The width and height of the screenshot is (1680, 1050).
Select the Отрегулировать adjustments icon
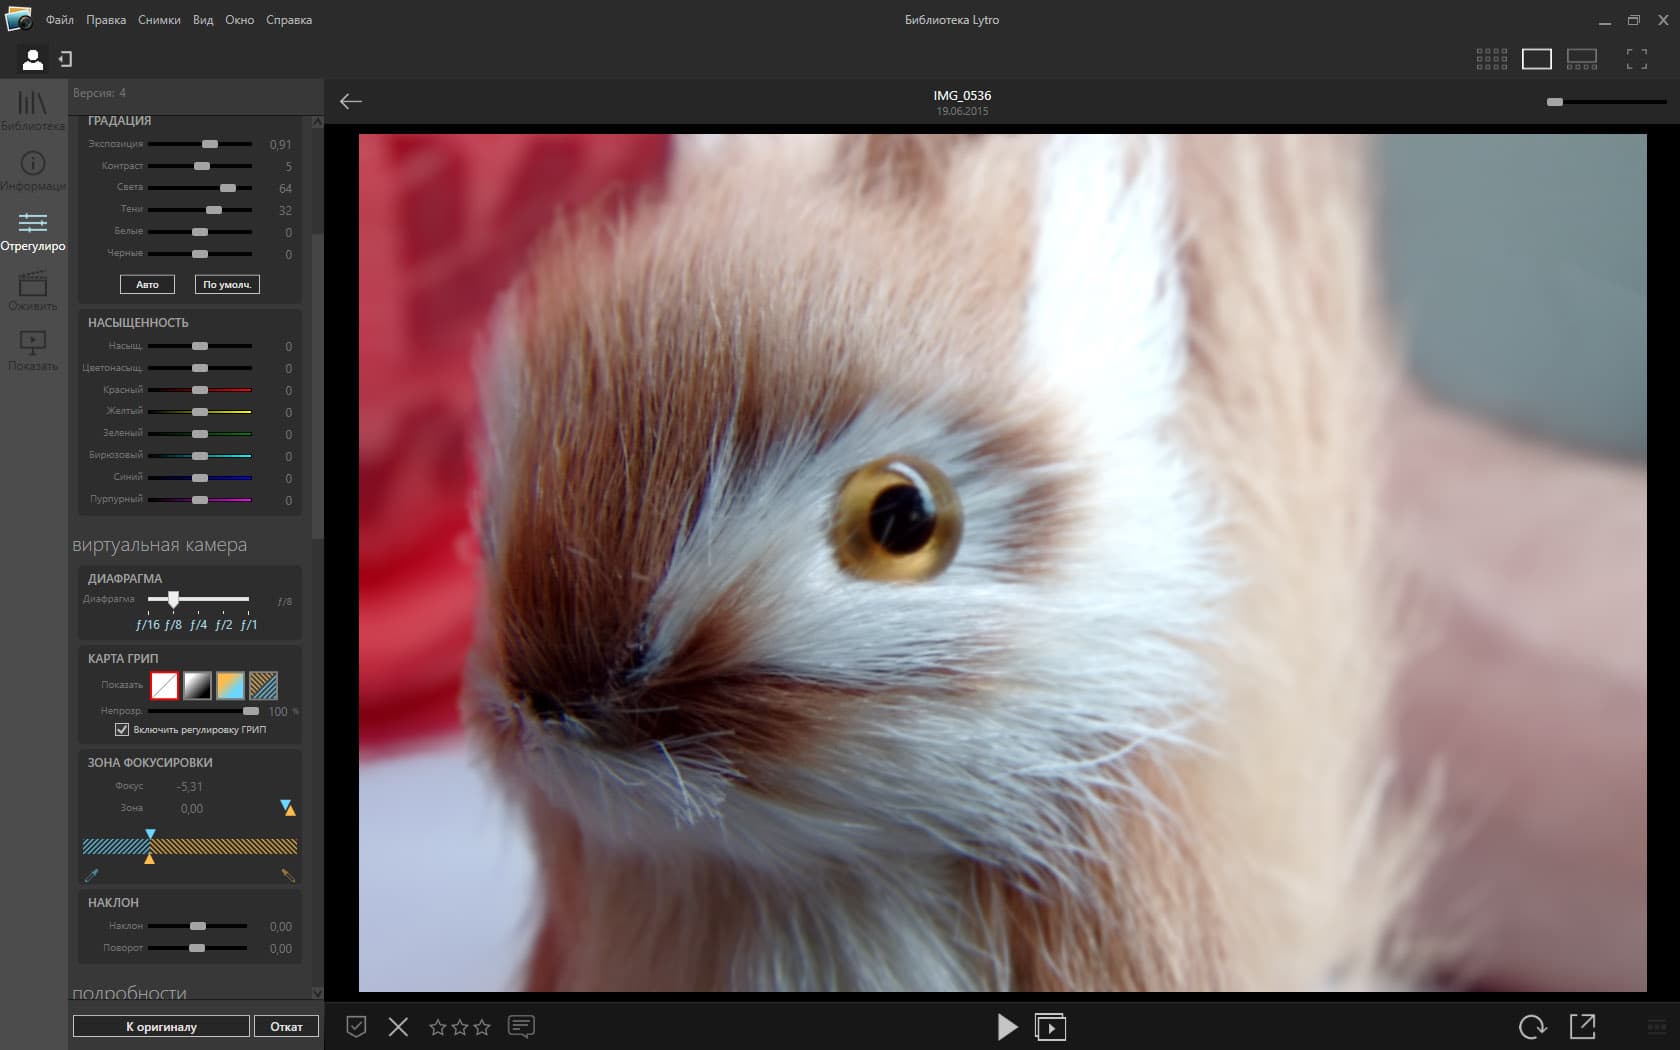click(33, 230)
